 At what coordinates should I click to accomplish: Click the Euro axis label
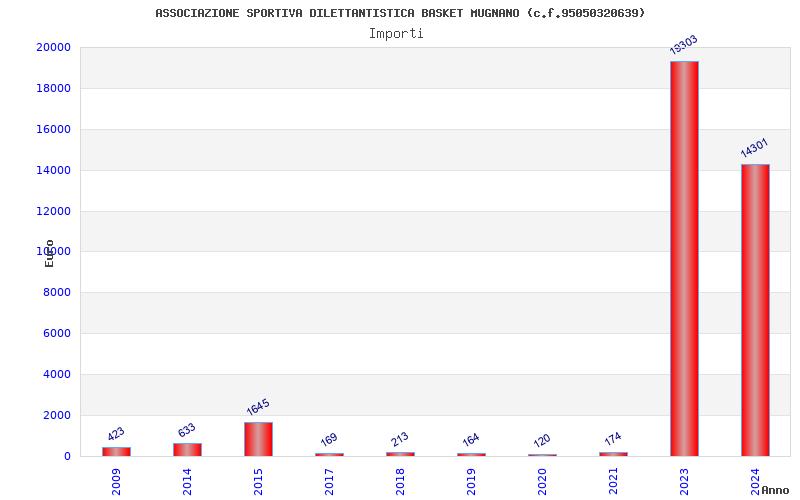pos(49,253)
